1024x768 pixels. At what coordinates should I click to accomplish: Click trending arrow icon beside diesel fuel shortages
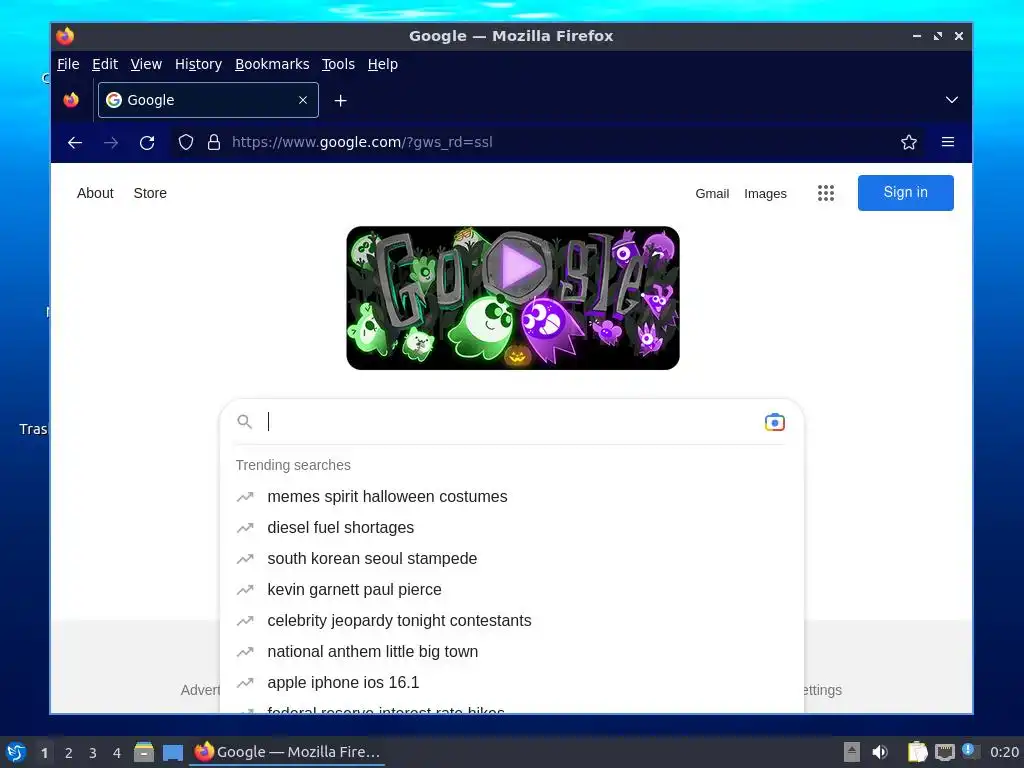click(x=245, y=528)
